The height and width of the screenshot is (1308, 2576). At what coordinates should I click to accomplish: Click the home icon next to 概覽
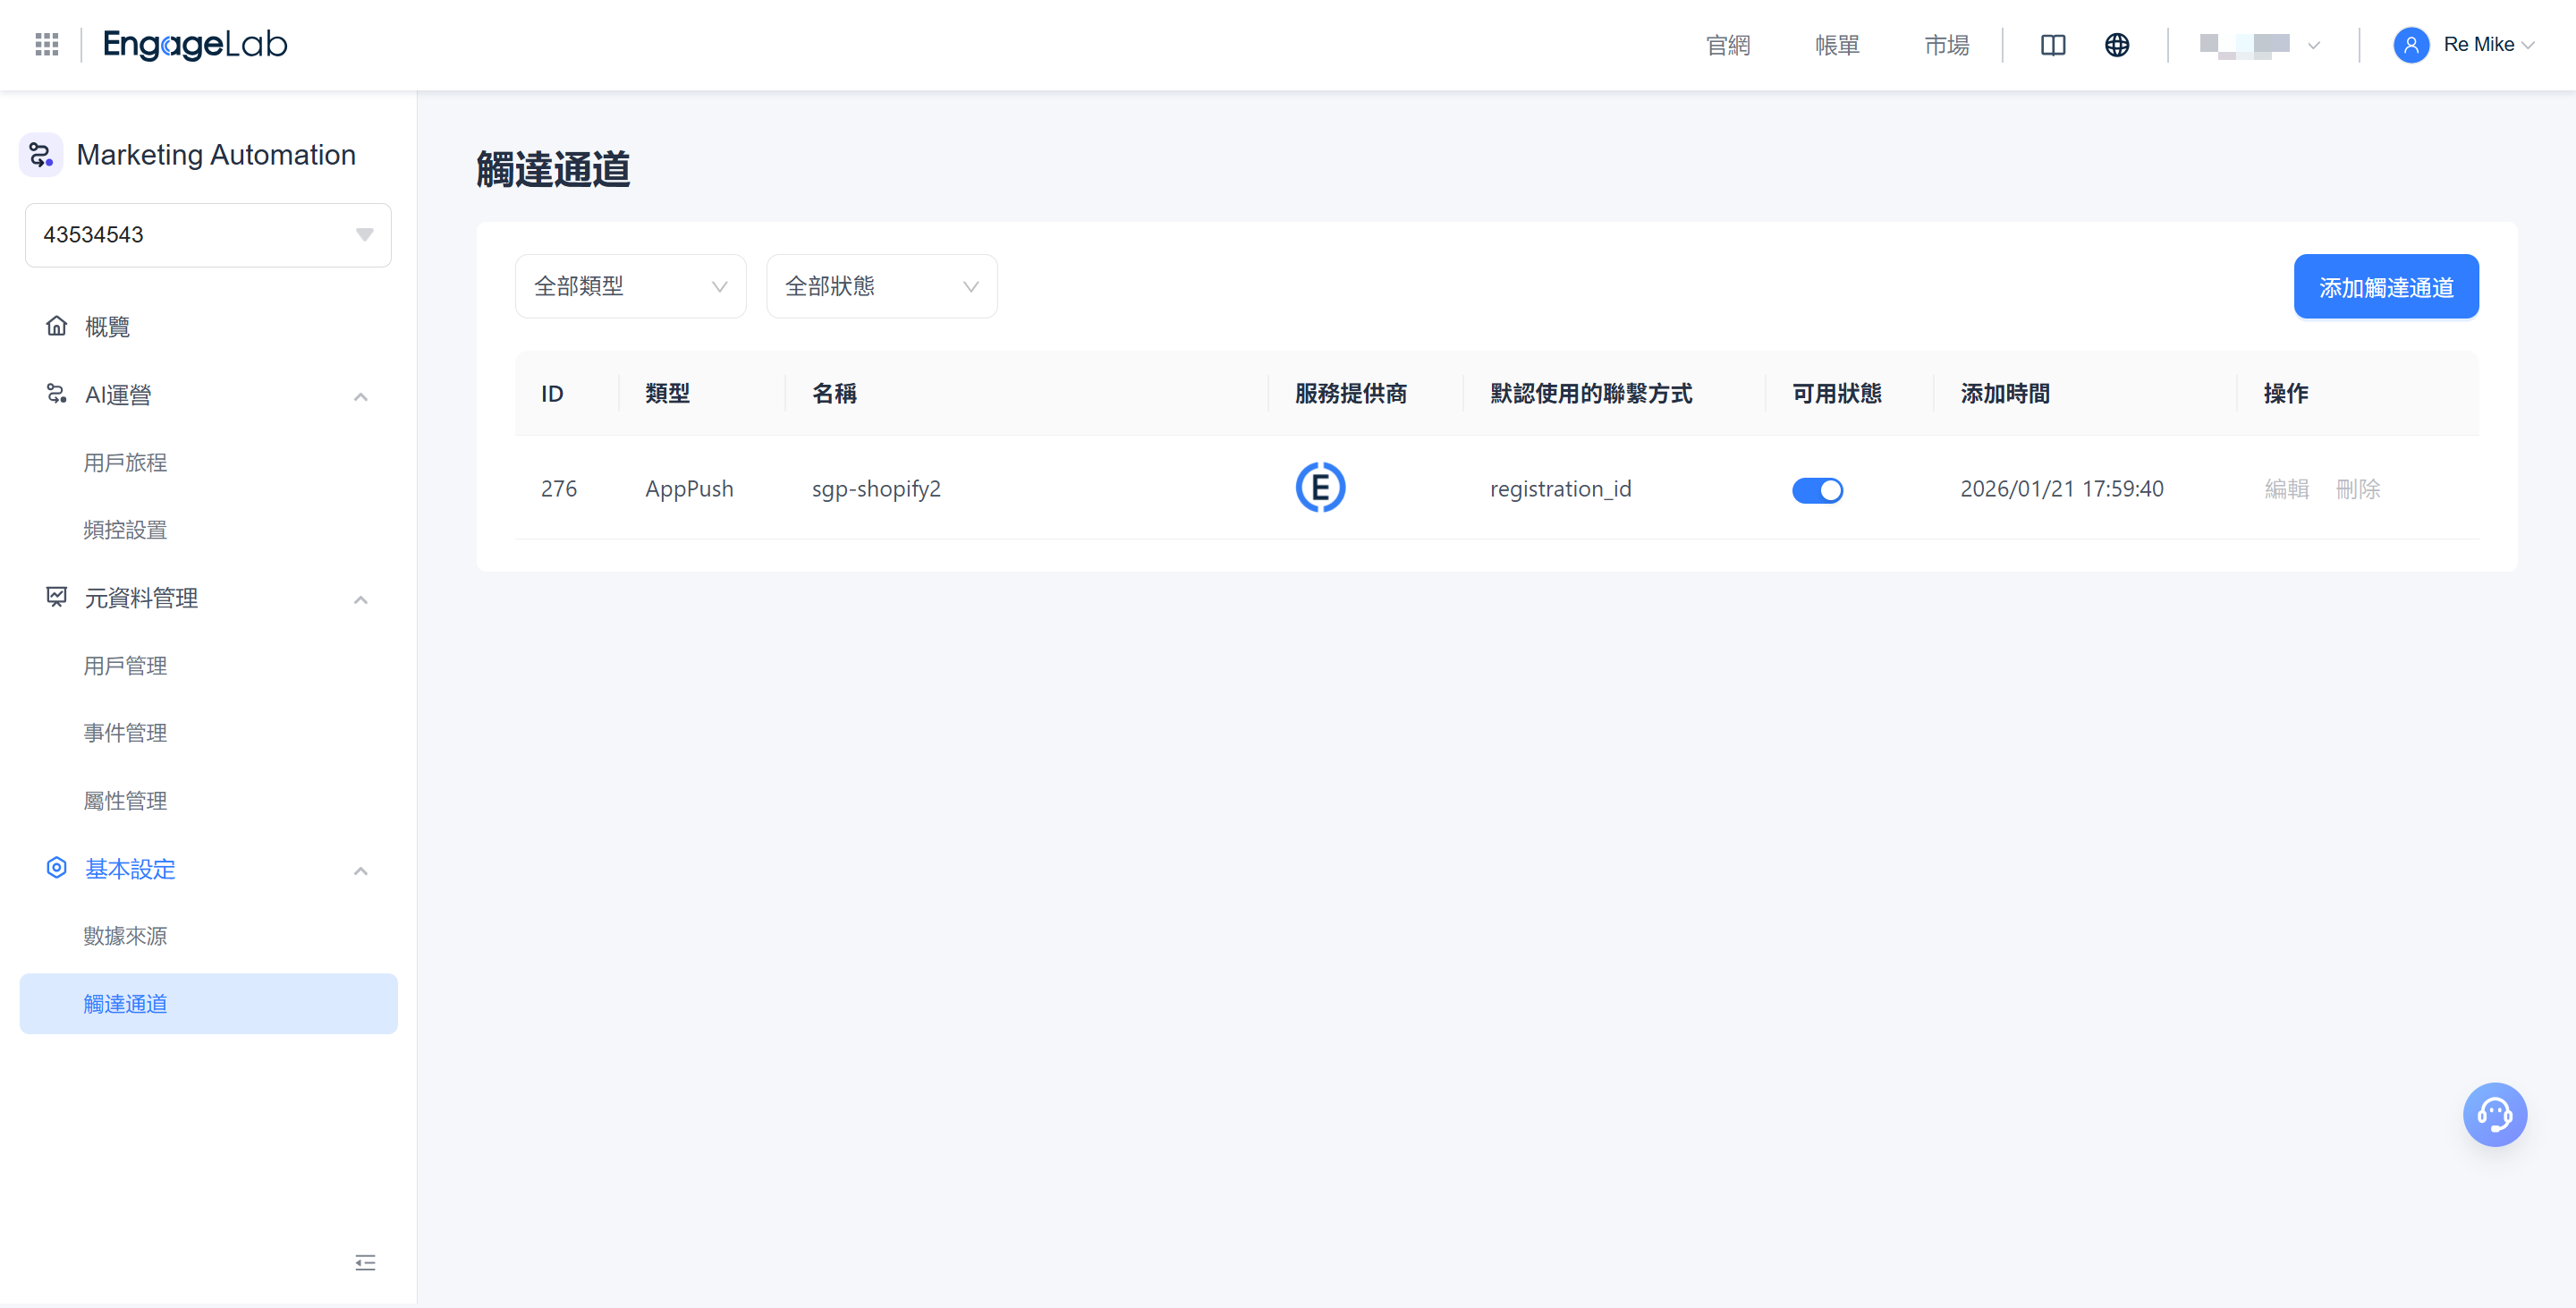click(x=57, y=325)
